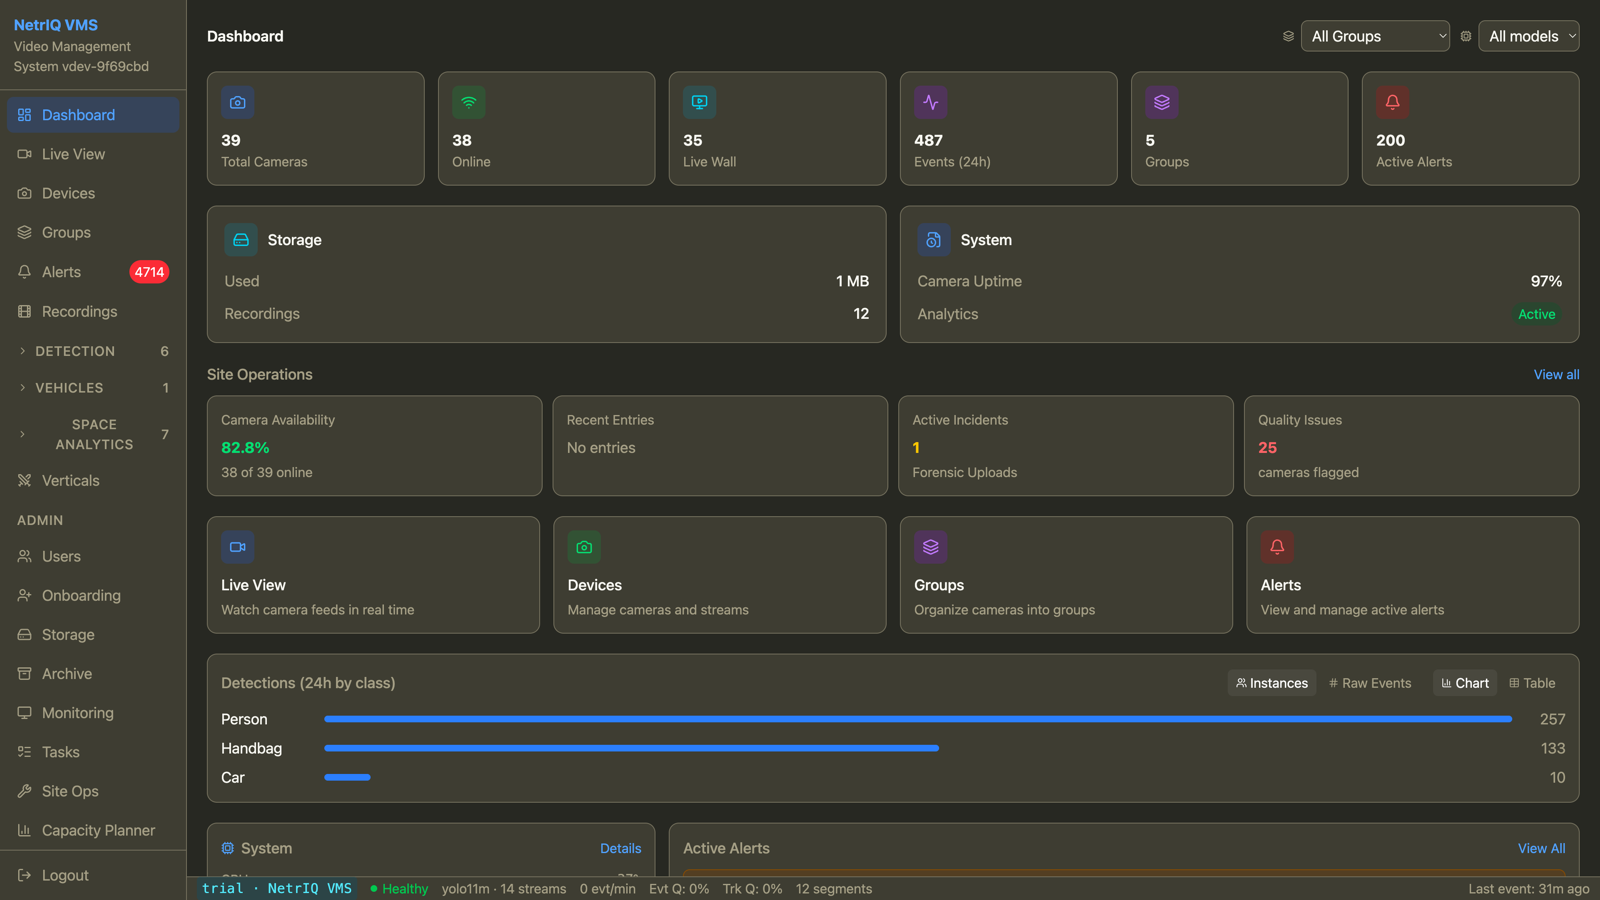This screenshot has height=900, width=1600.
Task: Click the sidebar Dashboard grid icon
Action: coord(25,115)
